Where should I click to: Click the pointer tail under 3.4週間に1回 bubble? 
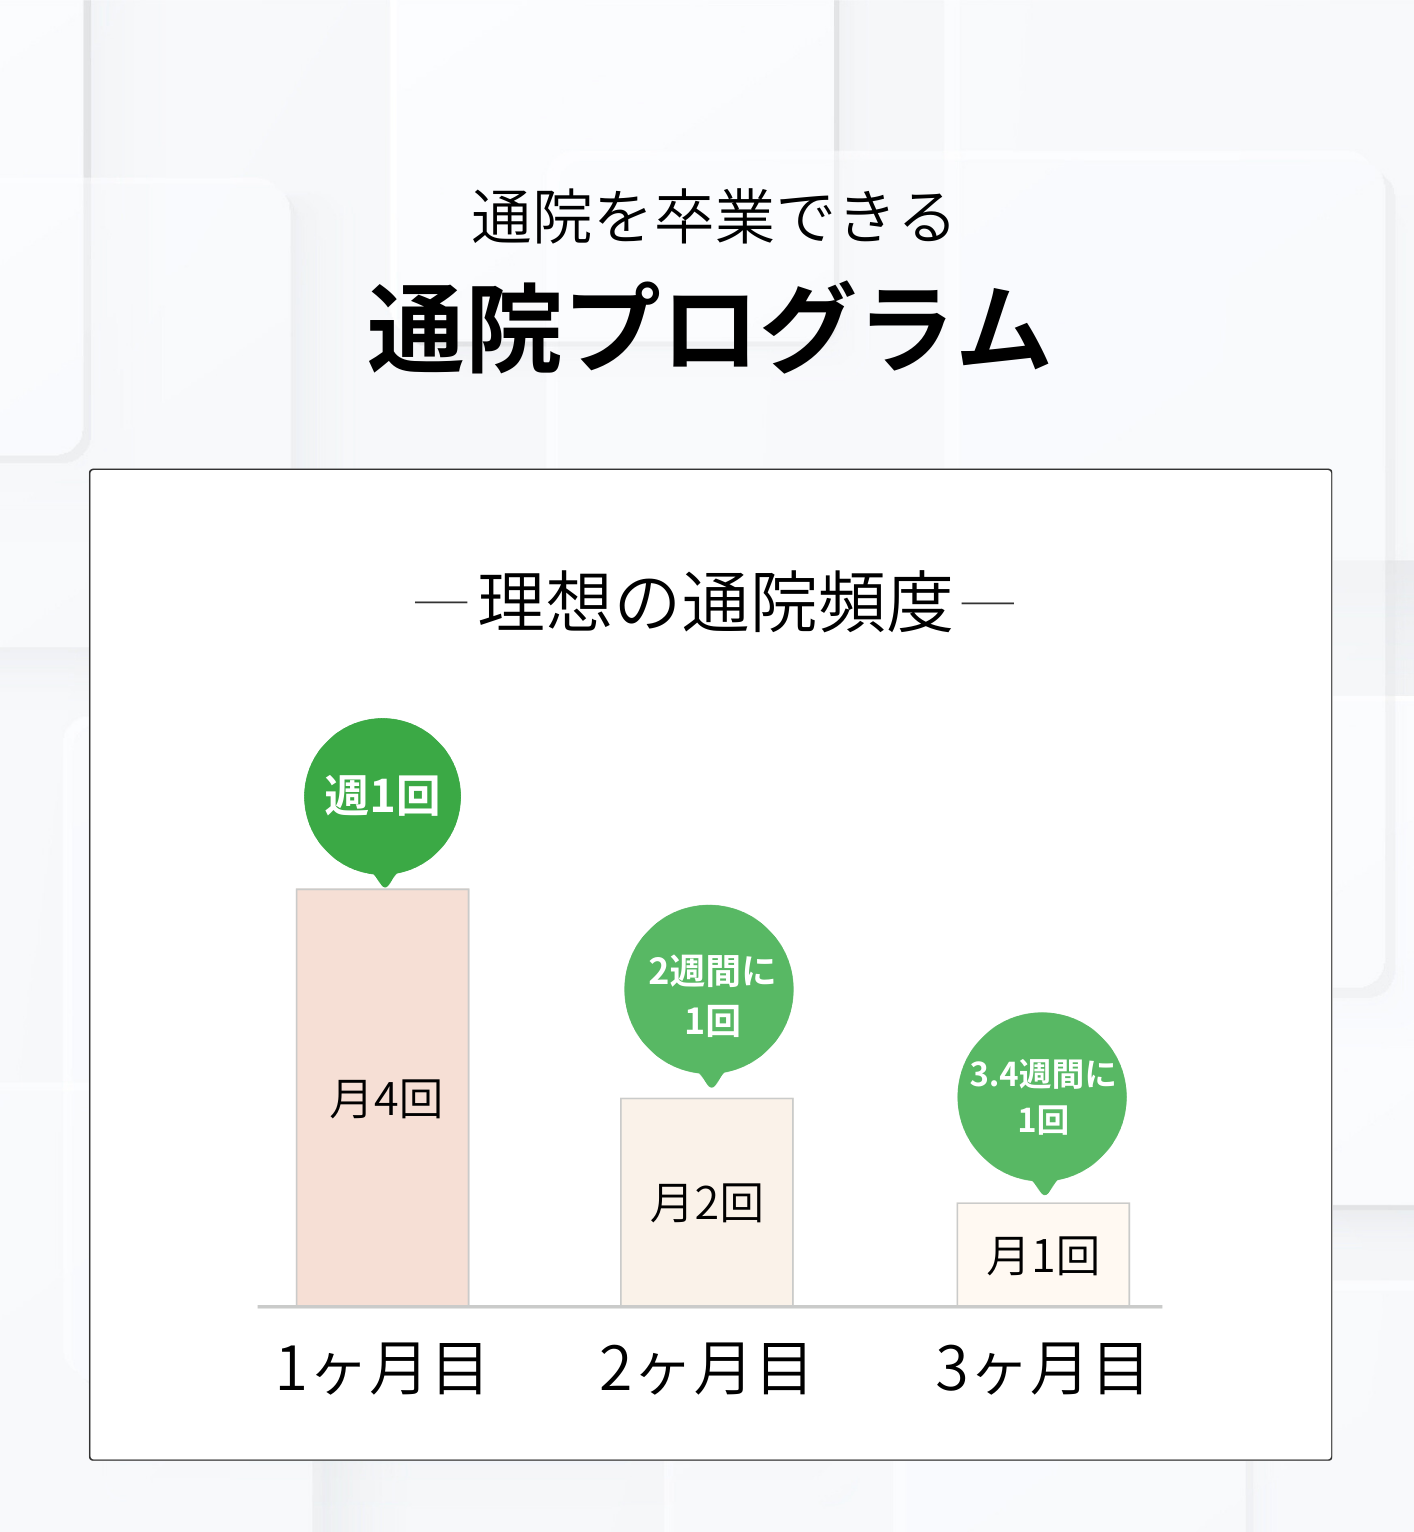click(1044, 1187)
